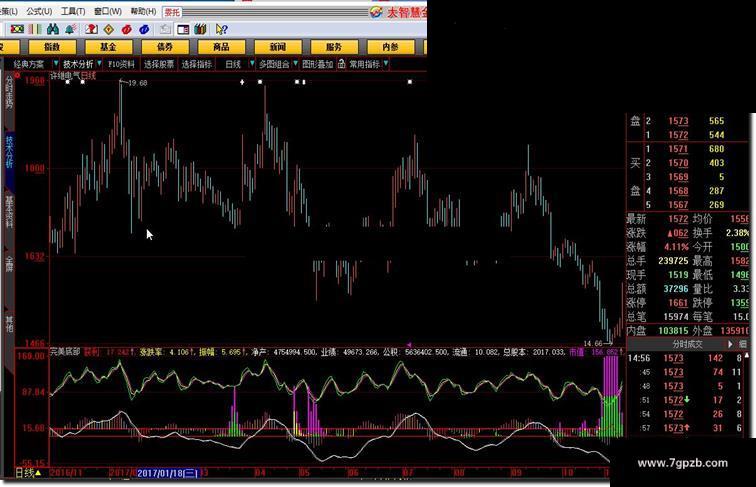
Task: Click the small red icon at chart corner
Action: coord(17,75)
